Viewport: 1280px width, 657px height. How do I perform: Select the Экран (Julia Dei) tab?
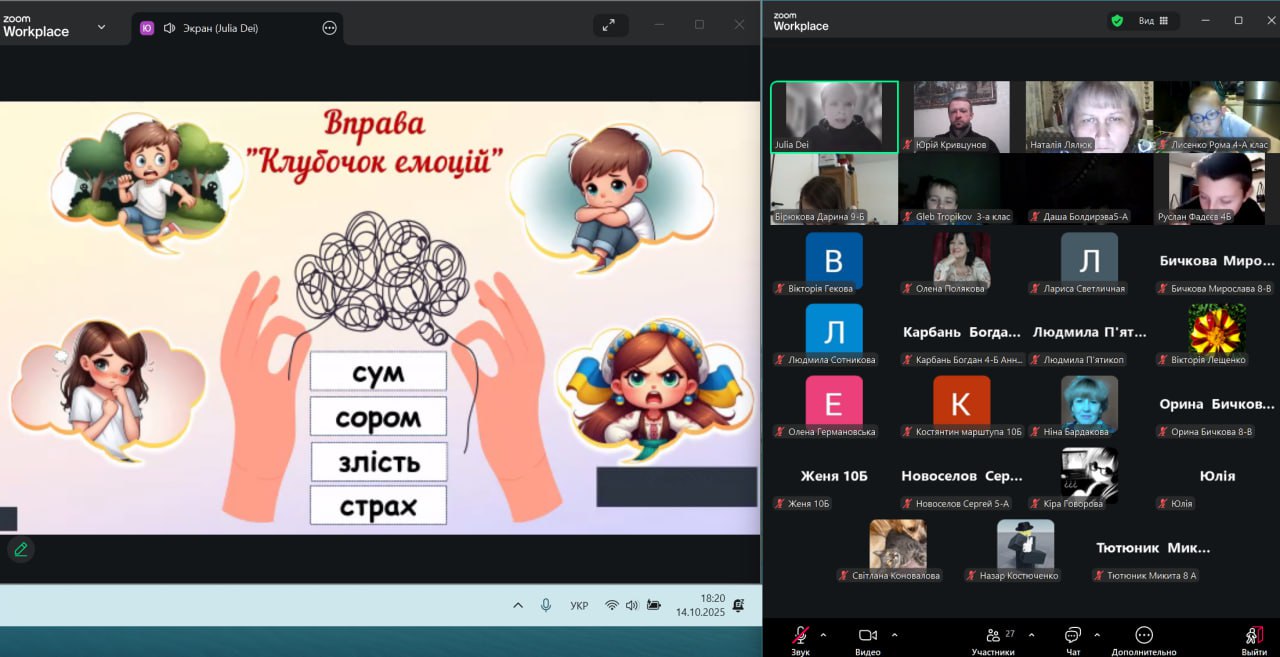click(x=220, y=28)
